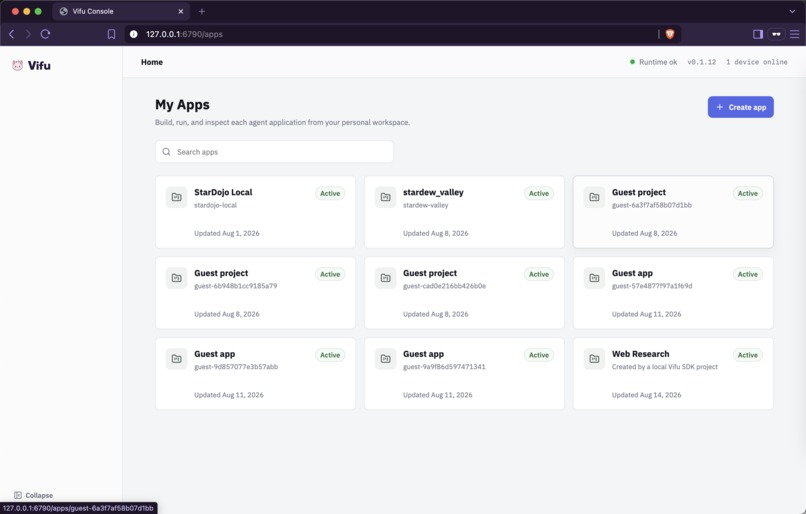Click folder icon of guest-9a9f86d597471341 card

click(x=385, y=358)
